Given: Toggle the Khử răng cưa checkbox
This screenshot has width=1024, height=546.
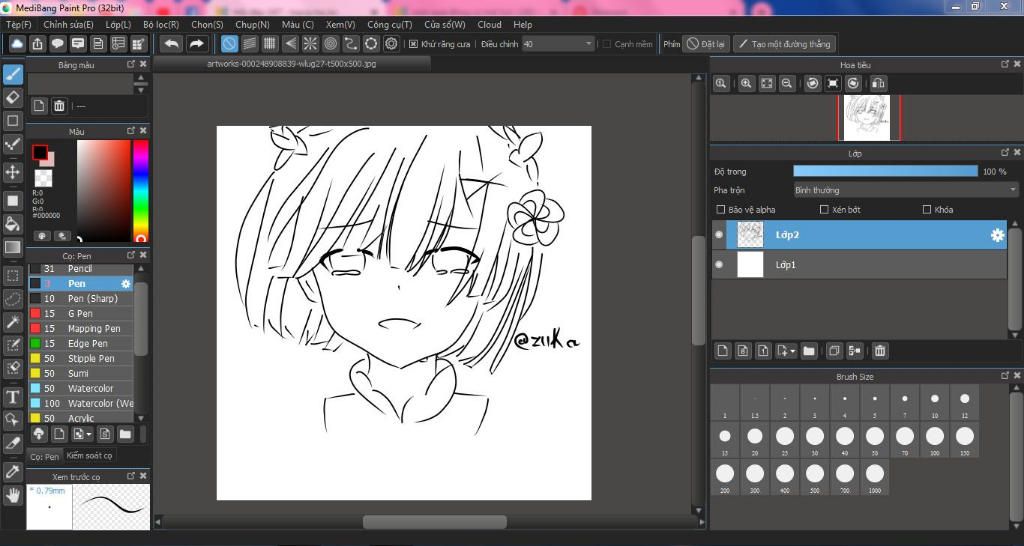Looking at the screenshot, I should pyautogui.click(x=413, y=44).
